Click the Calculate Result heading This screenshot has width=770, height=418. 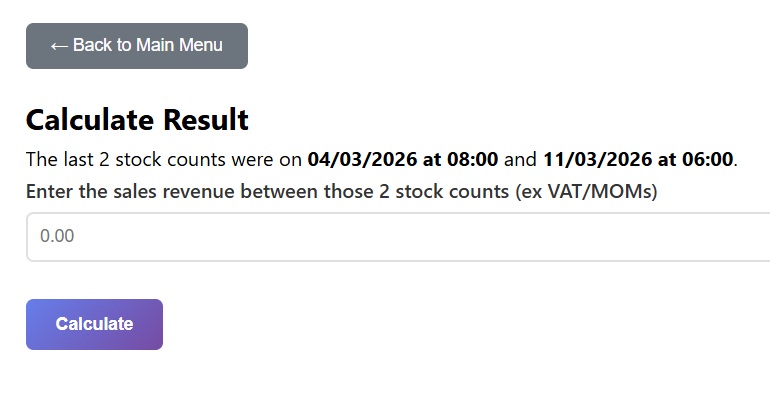(137, 120)
